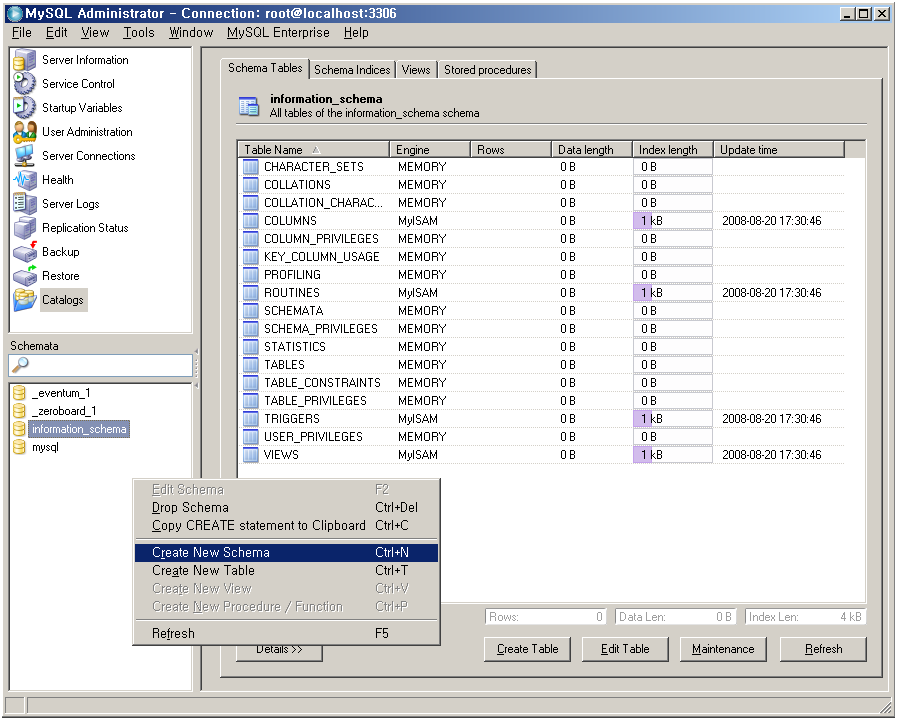The image size is (897, 720).
Task: Switch to the Stored procedures tab
Action: (487, 70)
